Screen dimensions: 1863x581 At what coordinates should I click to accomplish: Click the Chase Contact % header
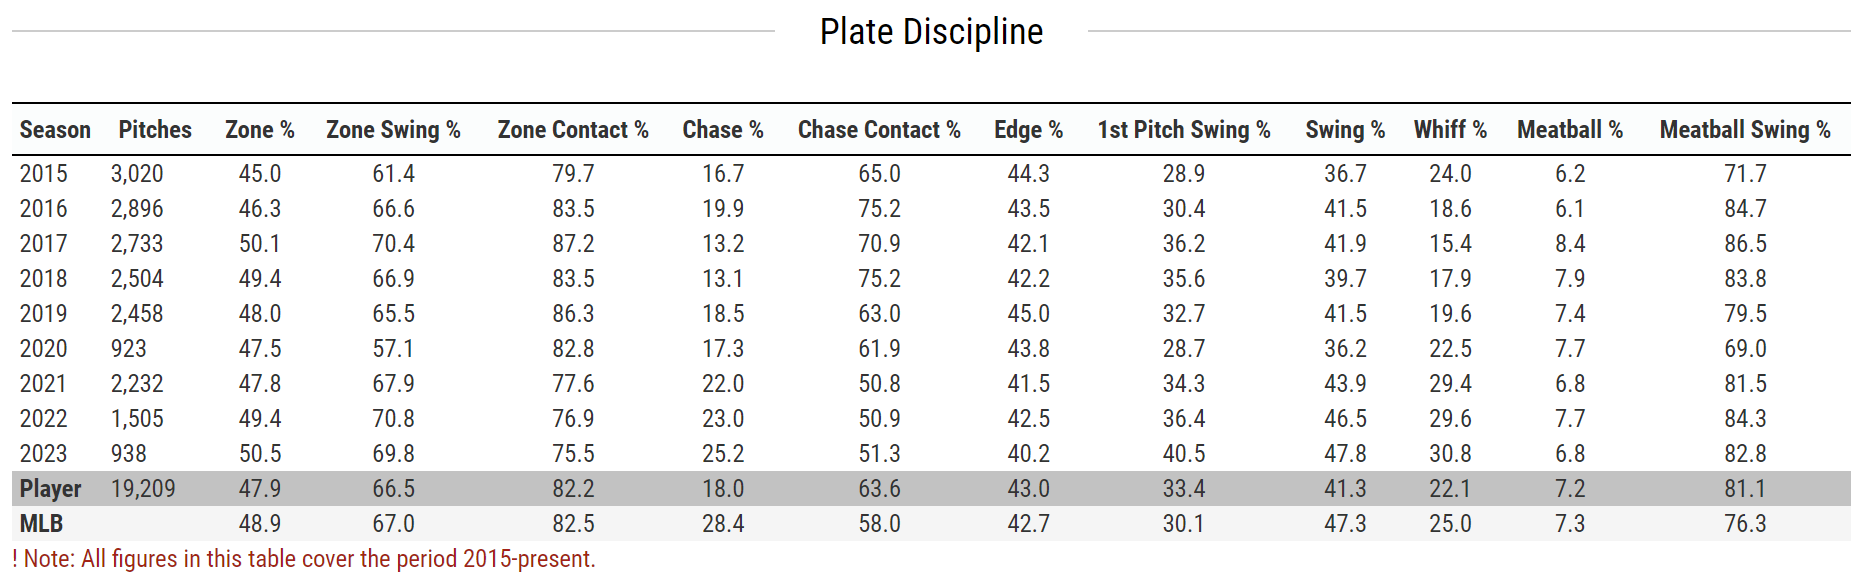(x=879, y=130)
